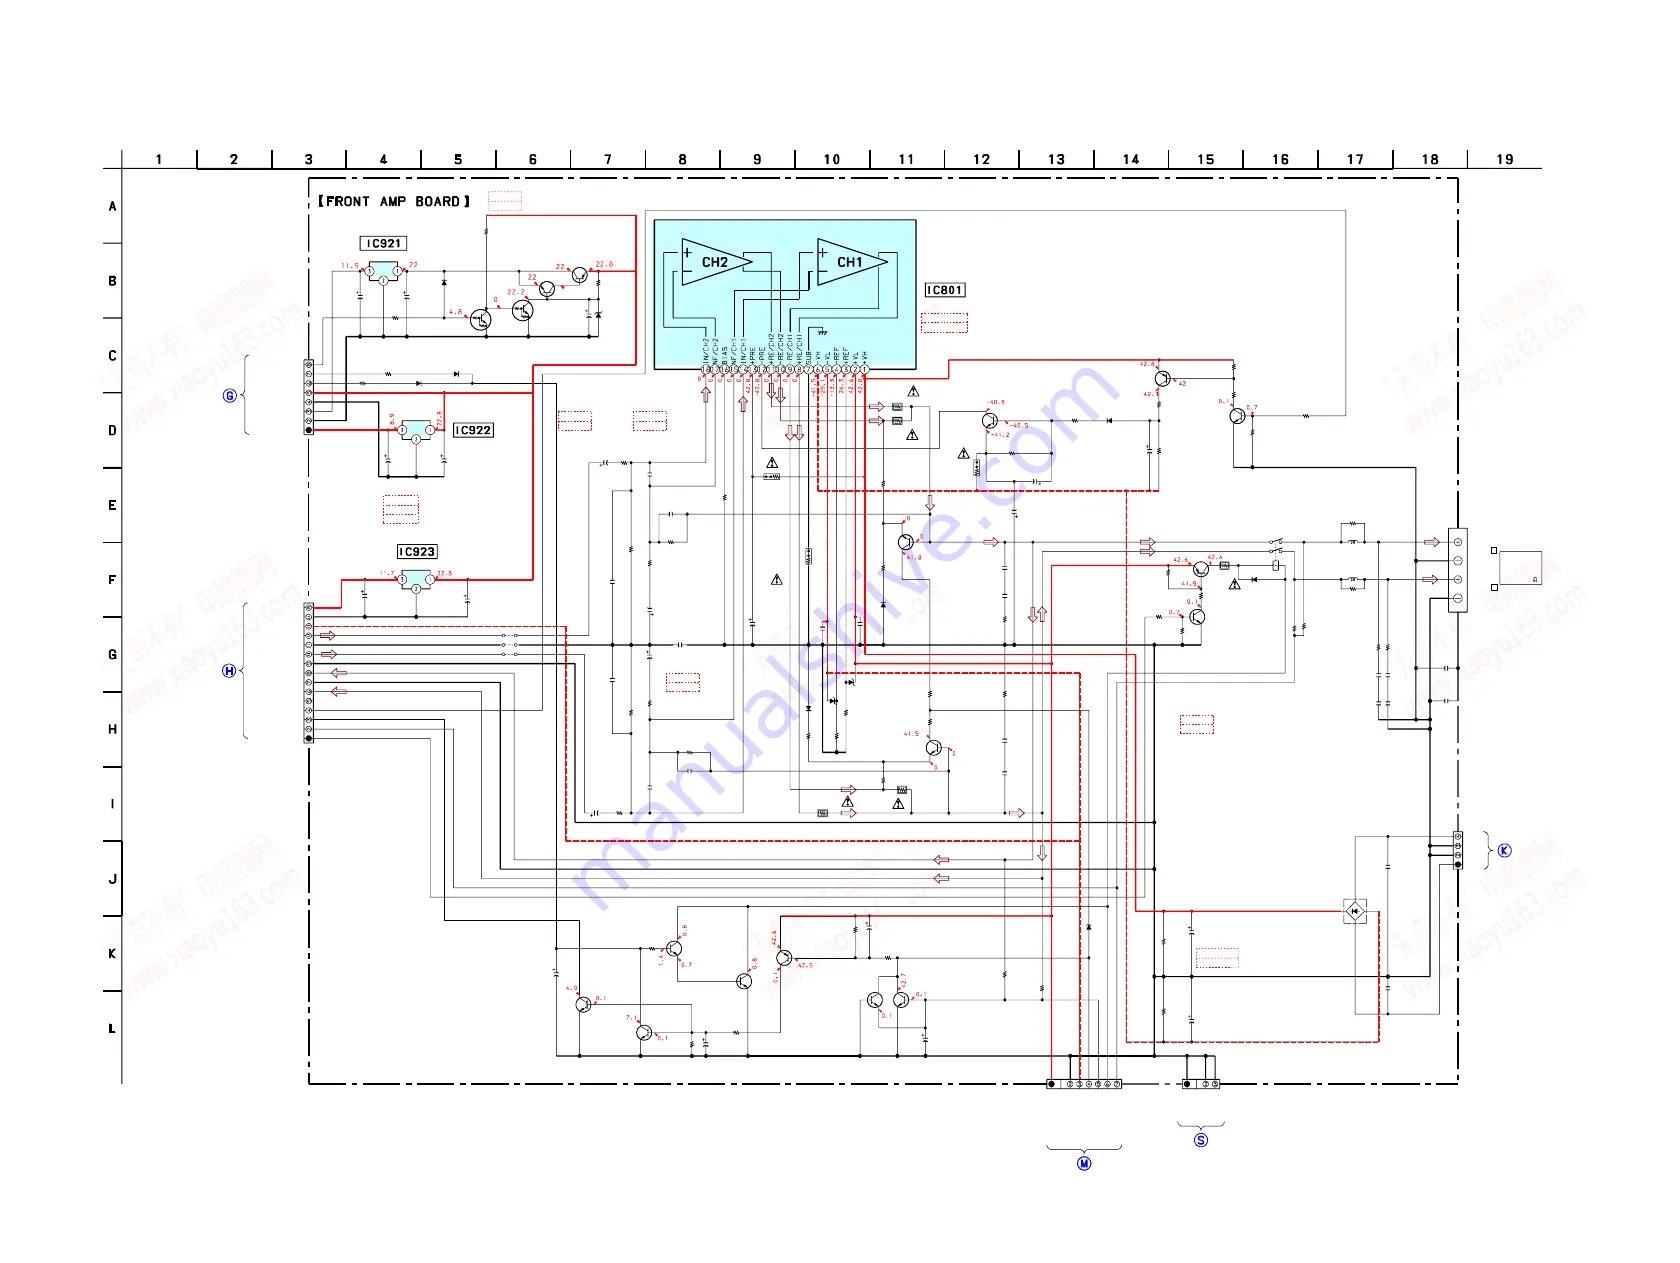Select the blue circled H connector marker

coord(229,671)
